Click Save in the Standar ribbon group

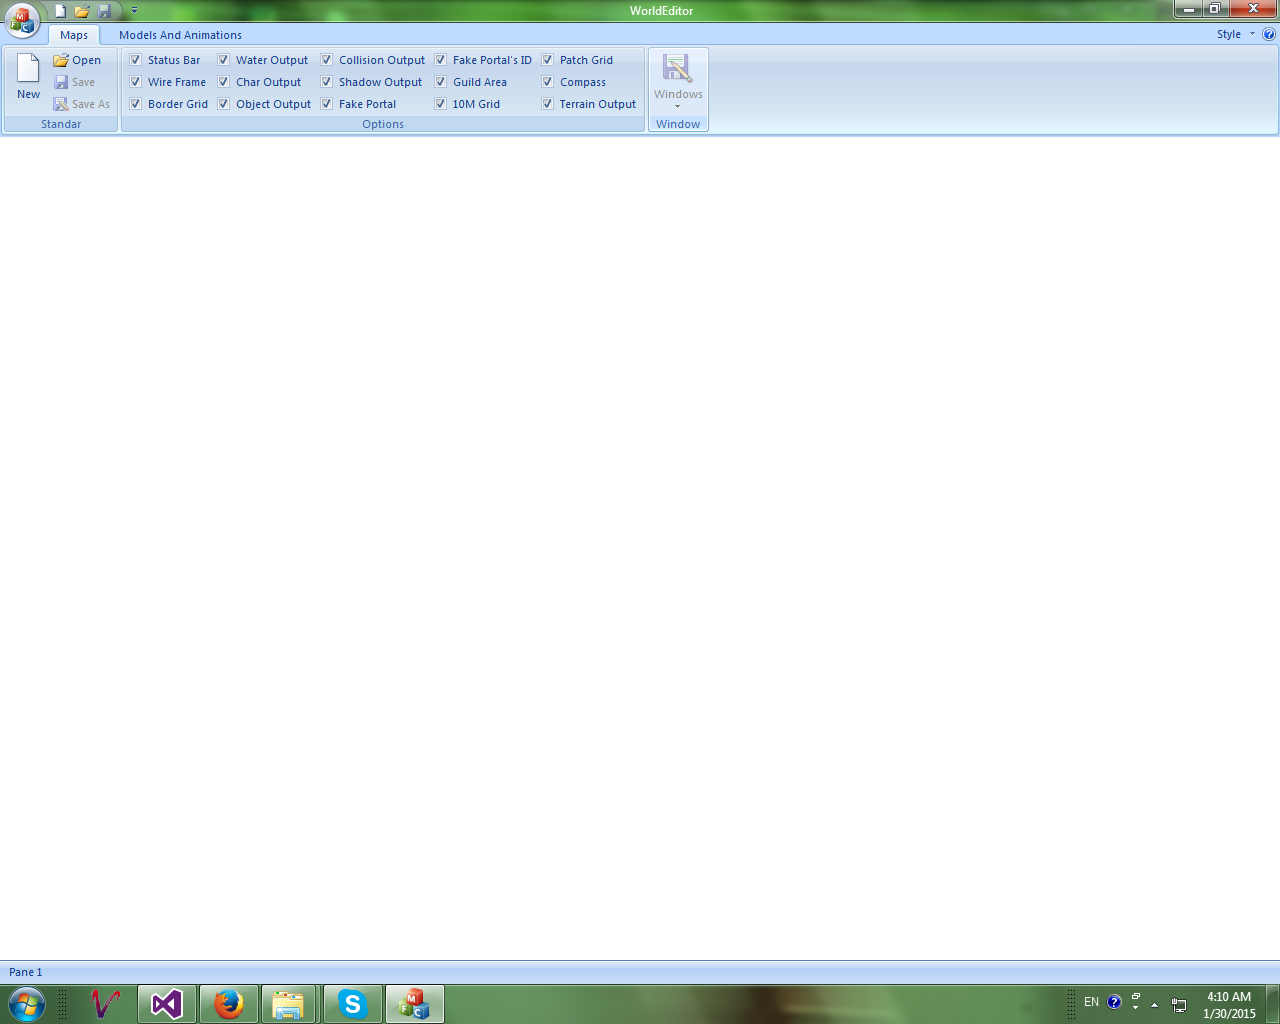[75, 82]
